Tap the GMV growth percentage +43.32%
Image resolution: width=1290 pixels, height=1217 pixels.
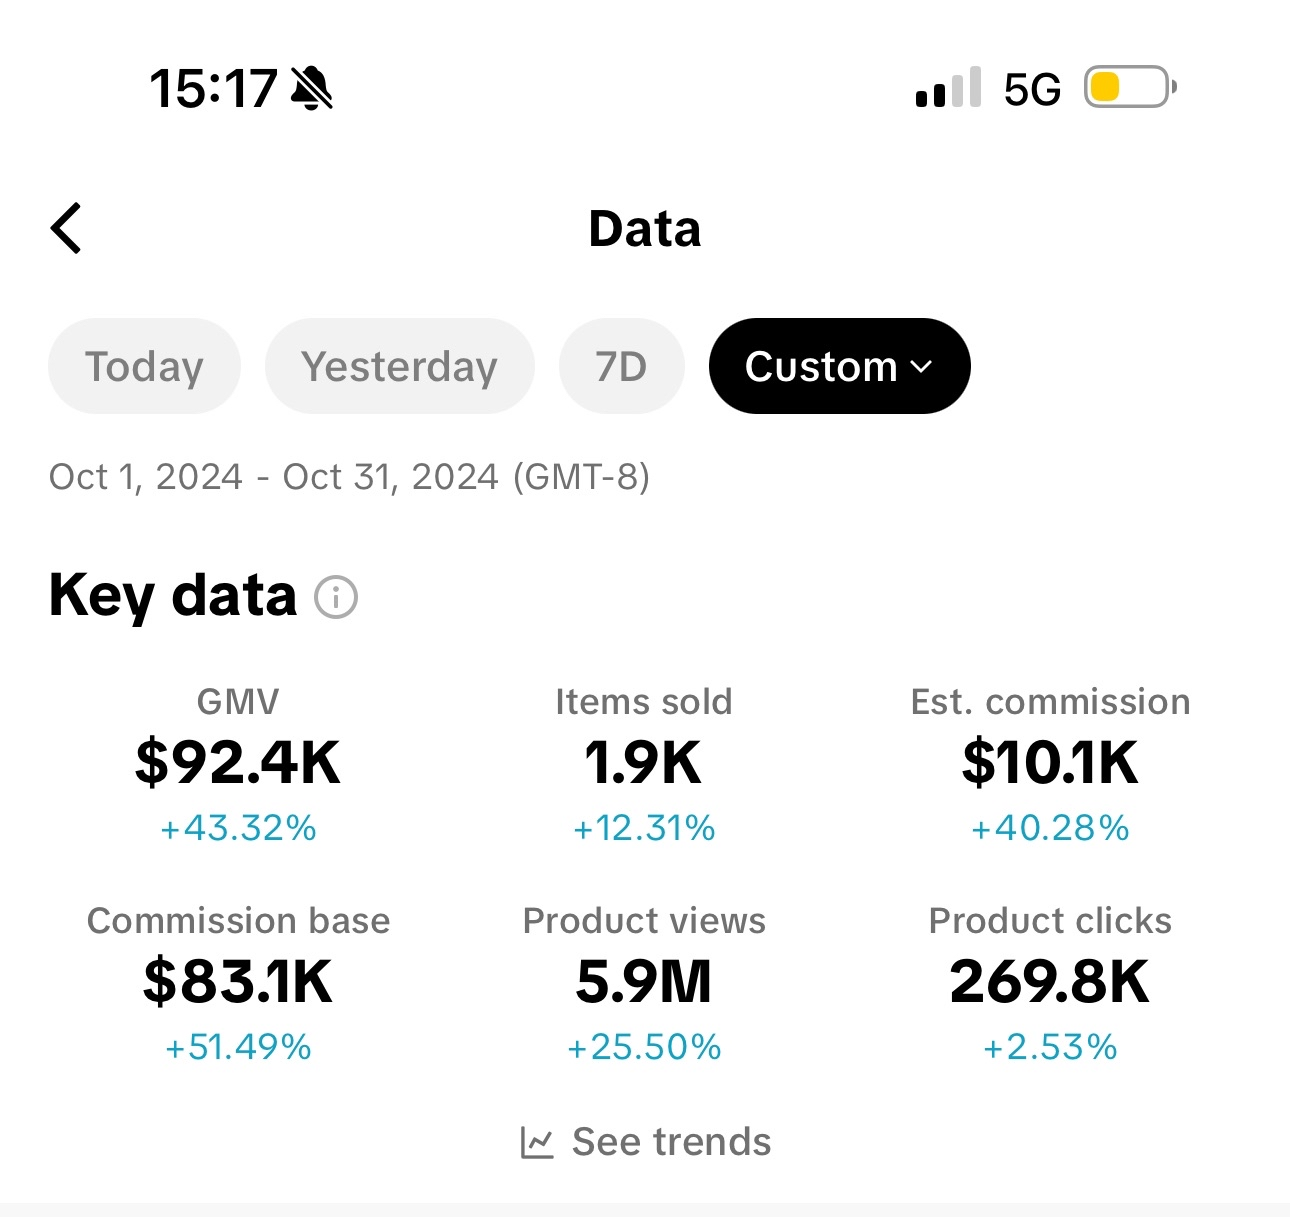238,828
